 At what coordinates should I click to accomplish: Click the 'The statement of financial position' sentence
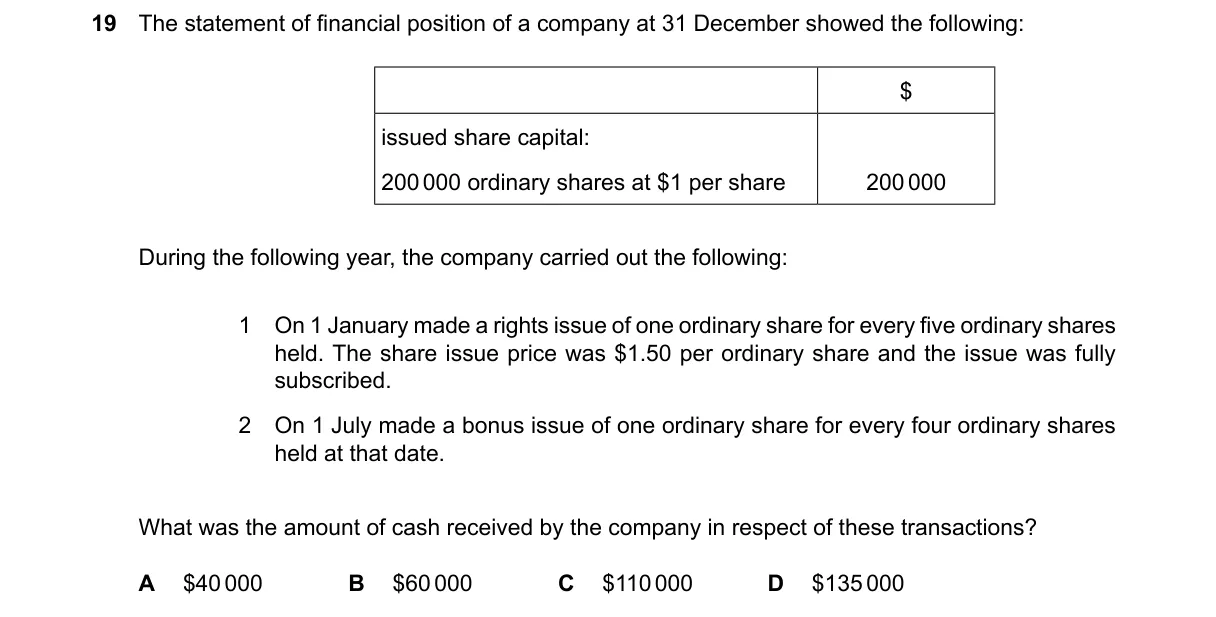(x=581, y=25)
